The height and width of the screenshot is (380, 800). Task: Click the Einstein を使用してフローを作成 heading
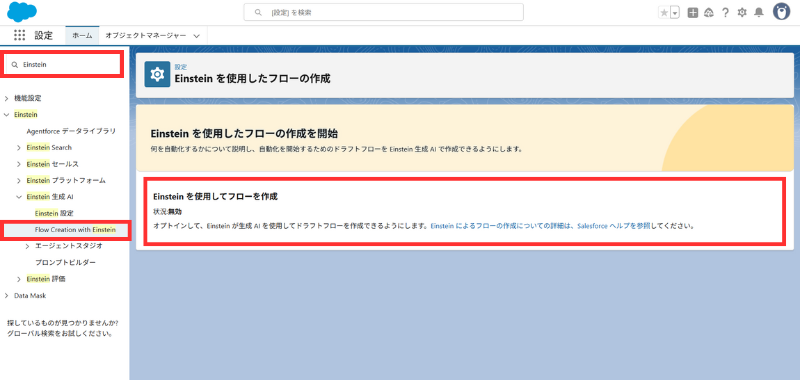tap(215, 196)
